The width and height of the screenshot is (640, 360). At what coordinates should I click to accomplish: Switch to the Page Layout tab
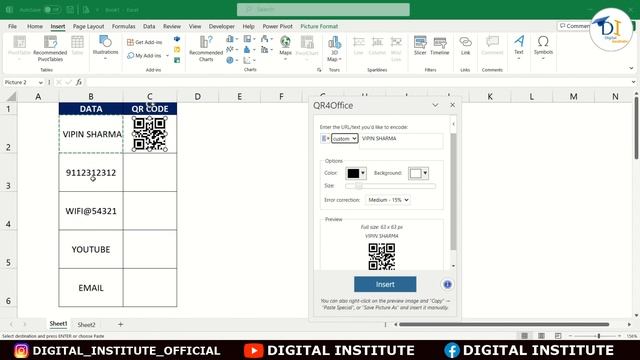(x=89, y=26)
